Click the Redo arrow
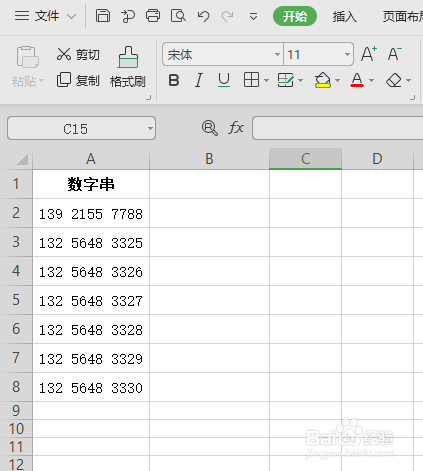 tap(228, 16)
